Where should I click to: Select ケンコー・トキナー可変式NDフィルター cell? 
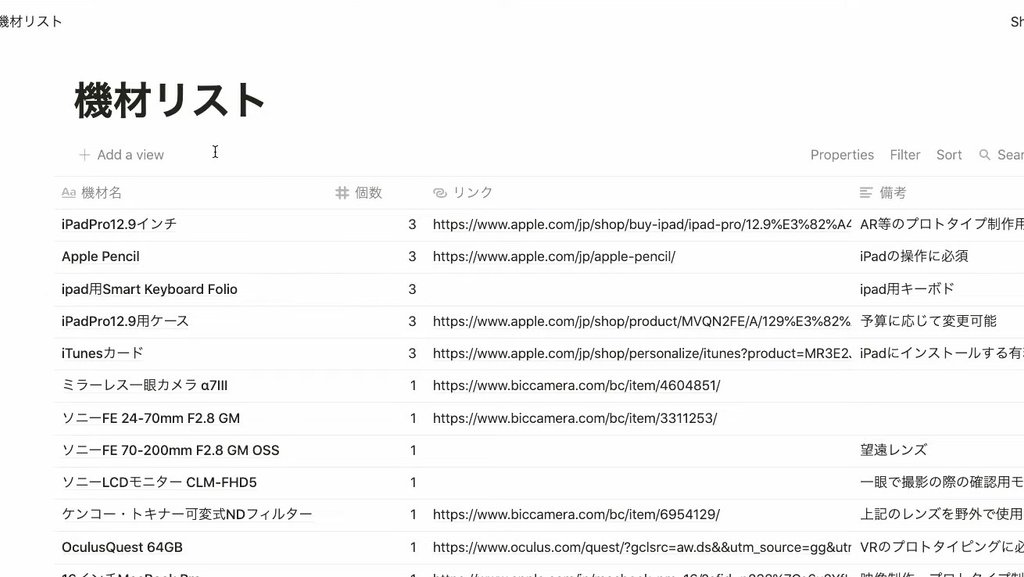click(192, 514)
